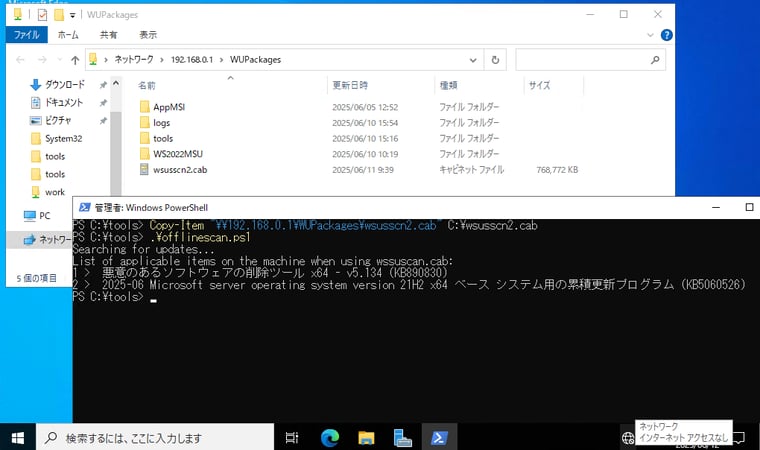
Task: Sort by 種類 column header
Action: click(x=448, y=85)
